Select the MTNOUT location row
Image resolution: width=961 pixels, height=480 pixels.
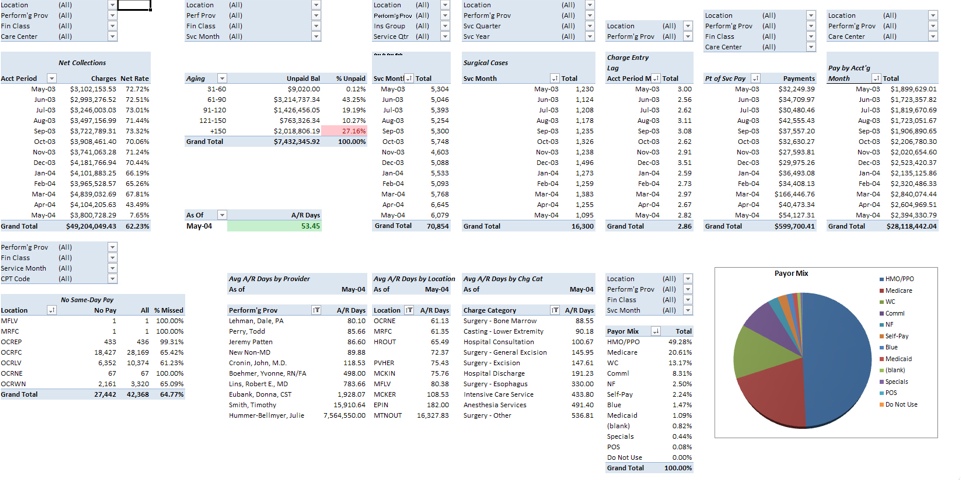tap(411, 415)
